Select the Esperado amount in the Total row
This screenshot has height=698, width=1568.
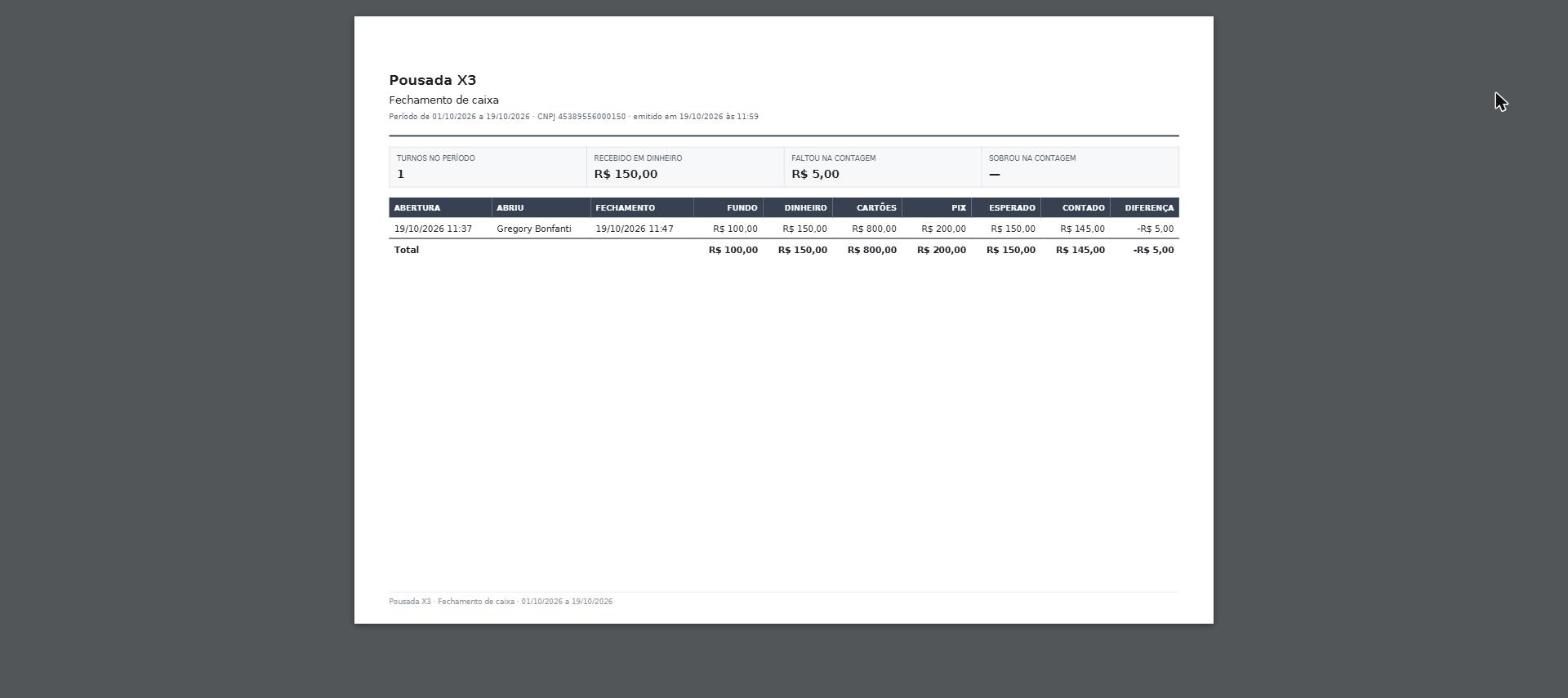(x=1011, y=250)
